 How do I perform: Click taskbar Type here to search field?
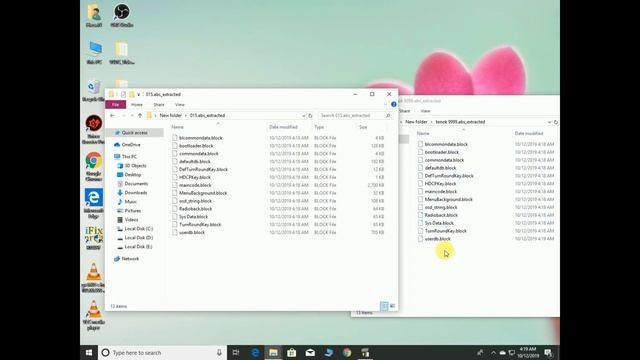click(x=161, y=353)
